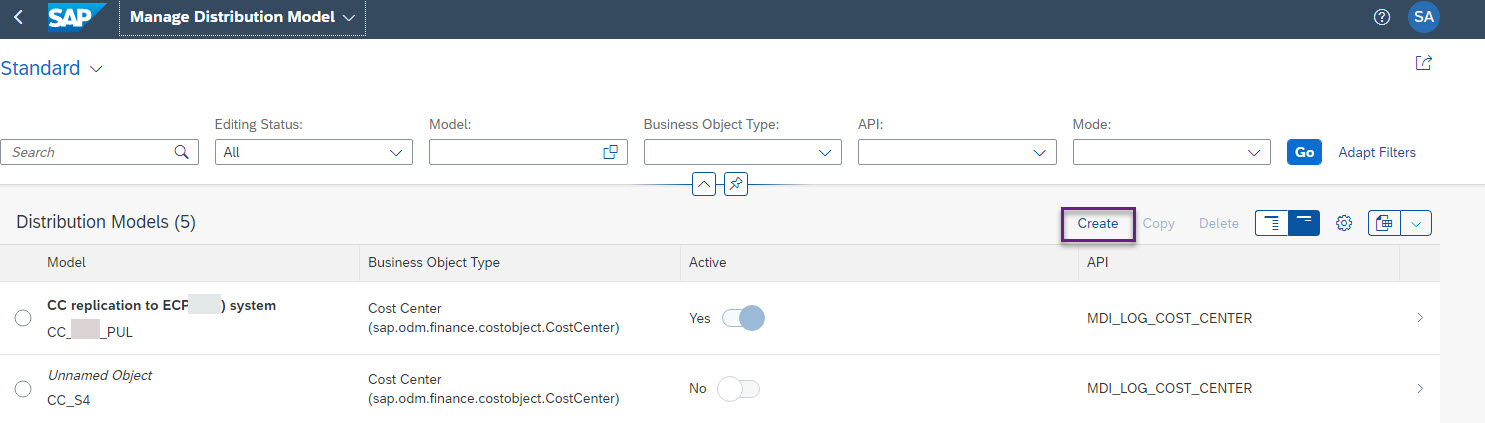Pin the filter header bar

(x=736, y=184)
